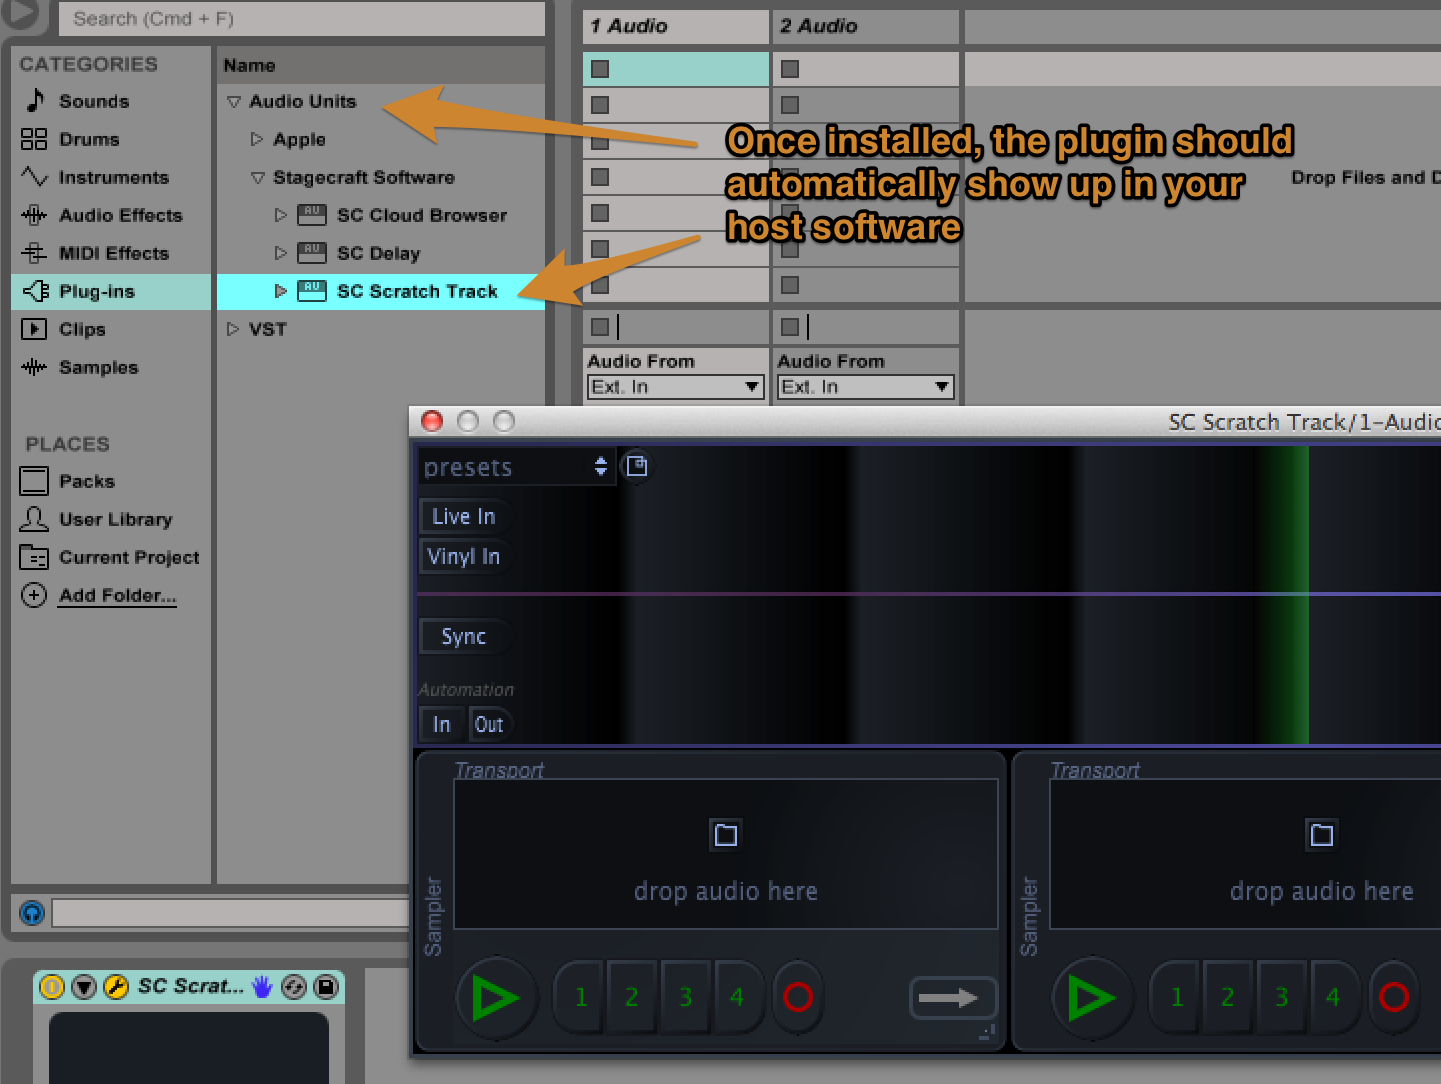Select the Plug-ins category

[111, 291]
